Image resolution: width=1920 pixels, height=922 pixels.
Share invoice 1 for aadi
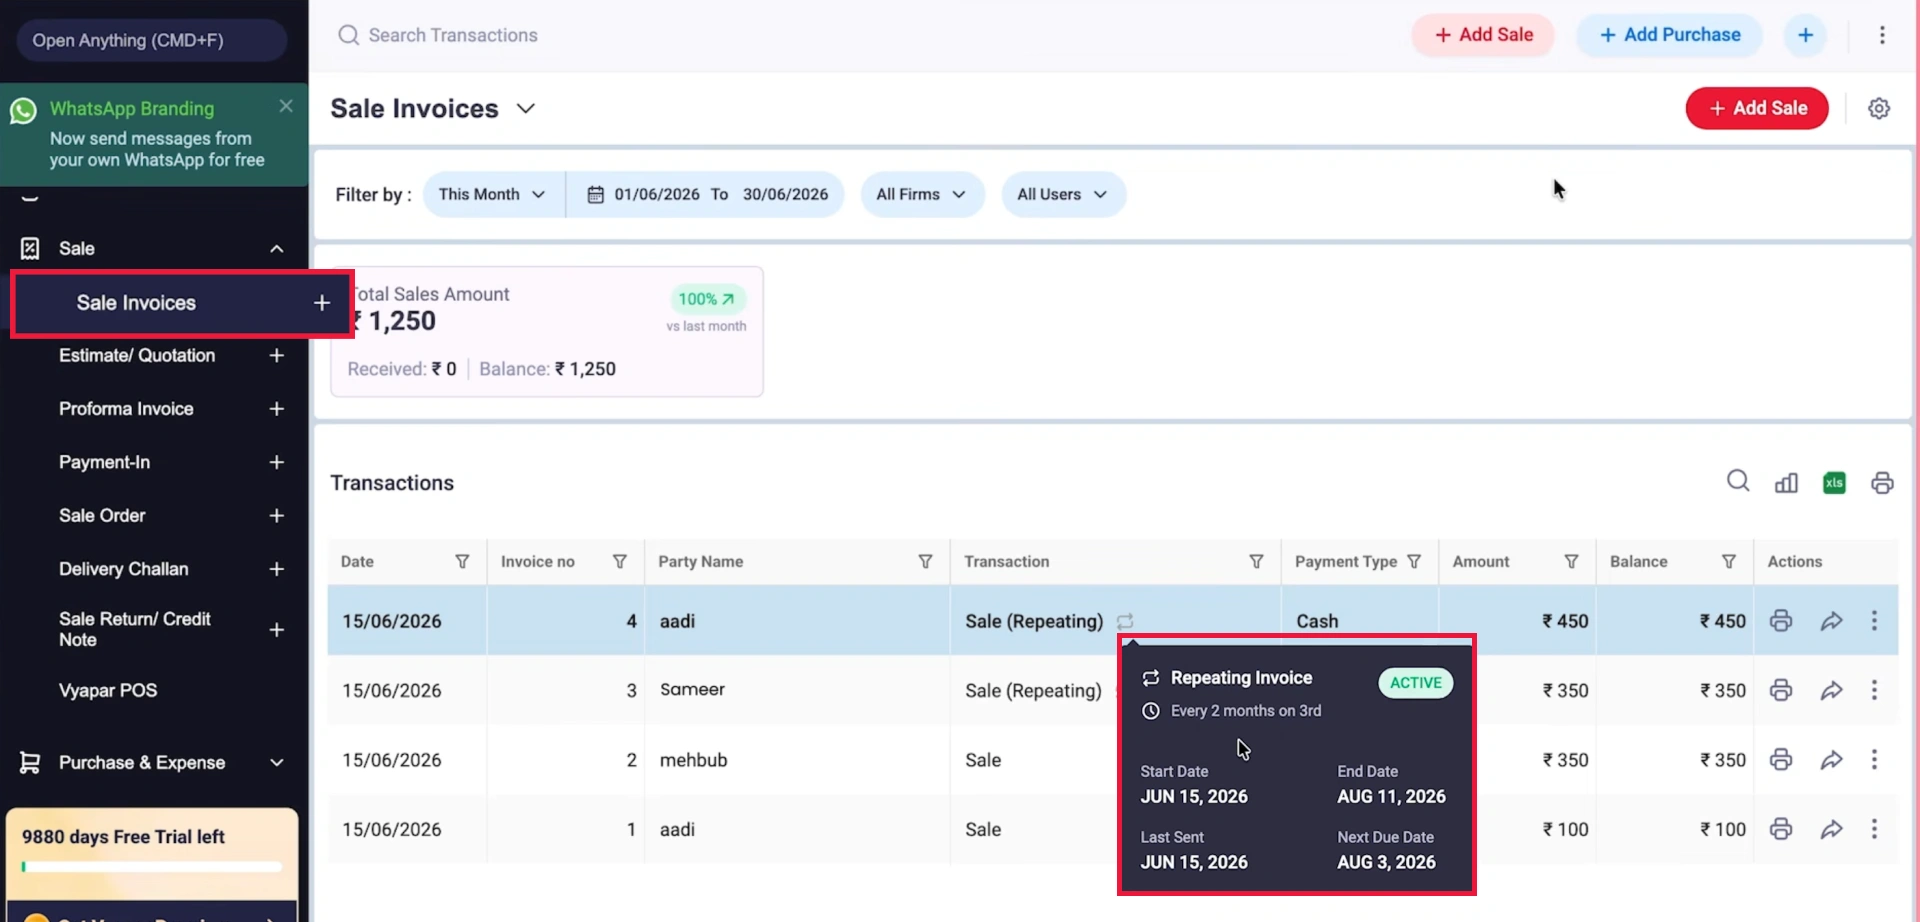(1831, 829)
